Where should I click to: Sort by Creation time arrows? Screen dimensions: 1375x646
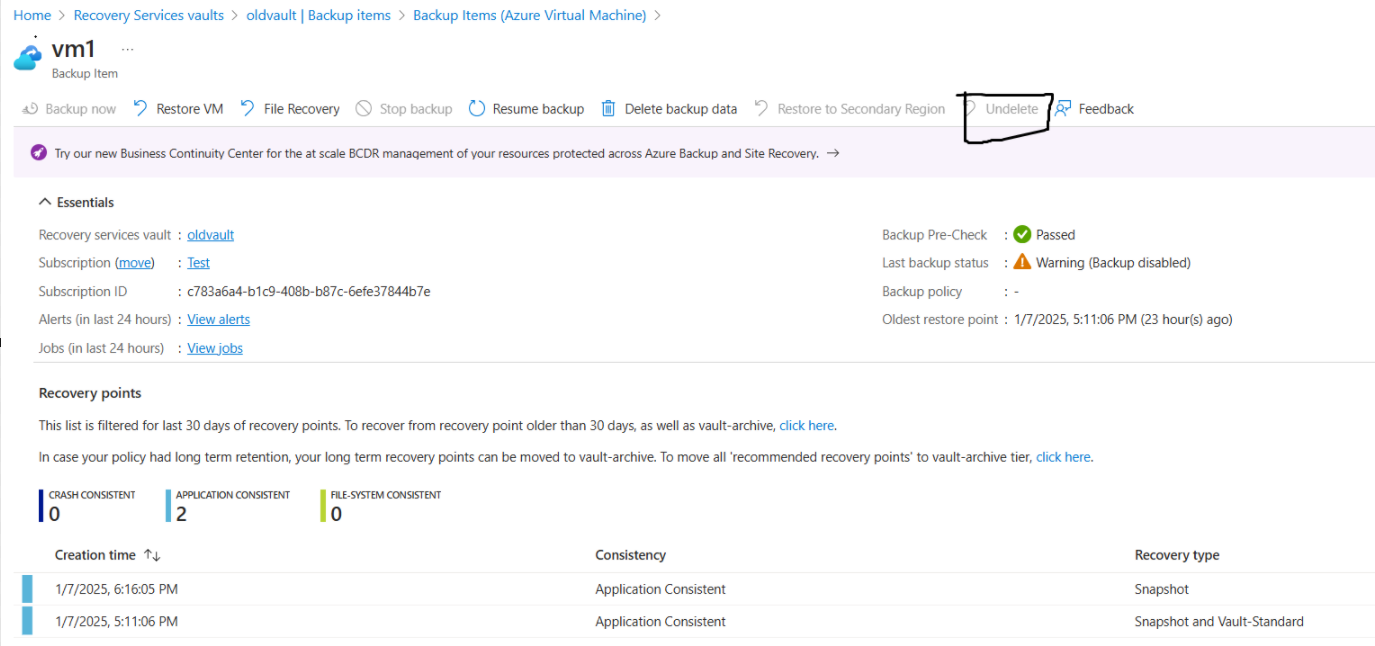tap(152, 555)
